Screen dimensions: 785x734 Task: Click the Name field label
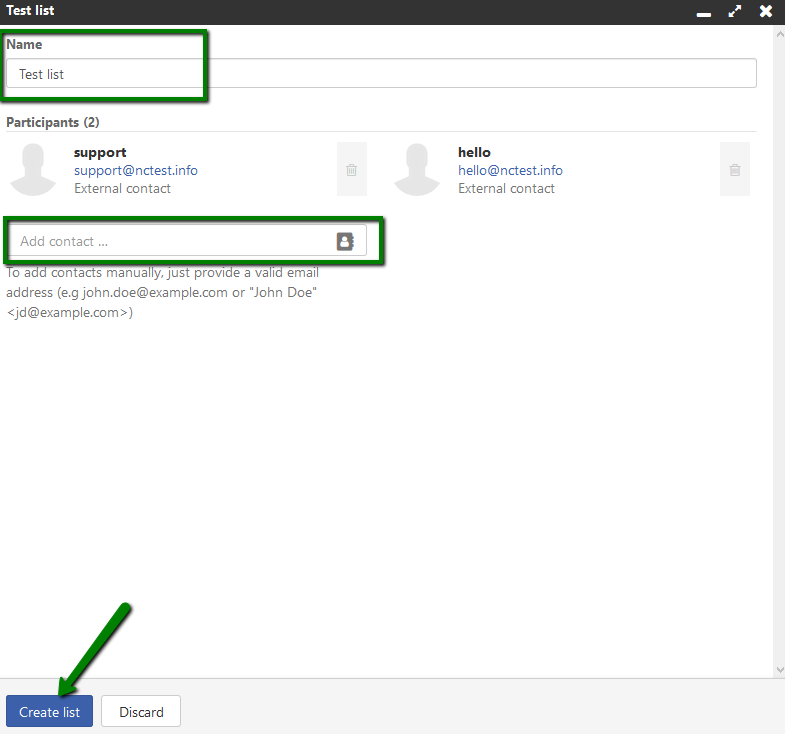[x=24, y=45]
